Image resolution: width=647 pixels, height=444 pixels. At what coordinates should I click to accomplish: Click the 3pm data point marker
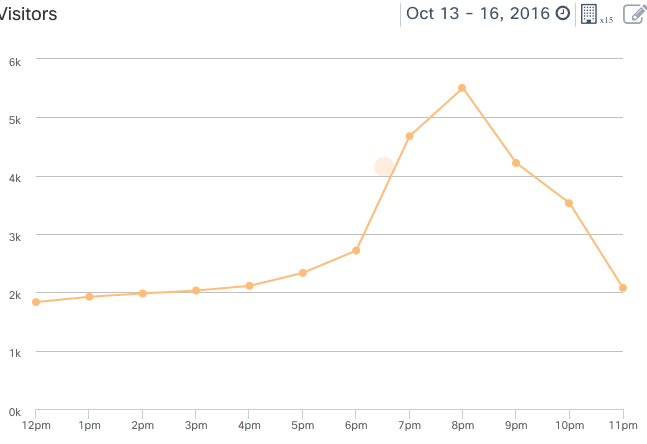click(x=196, y=290)
